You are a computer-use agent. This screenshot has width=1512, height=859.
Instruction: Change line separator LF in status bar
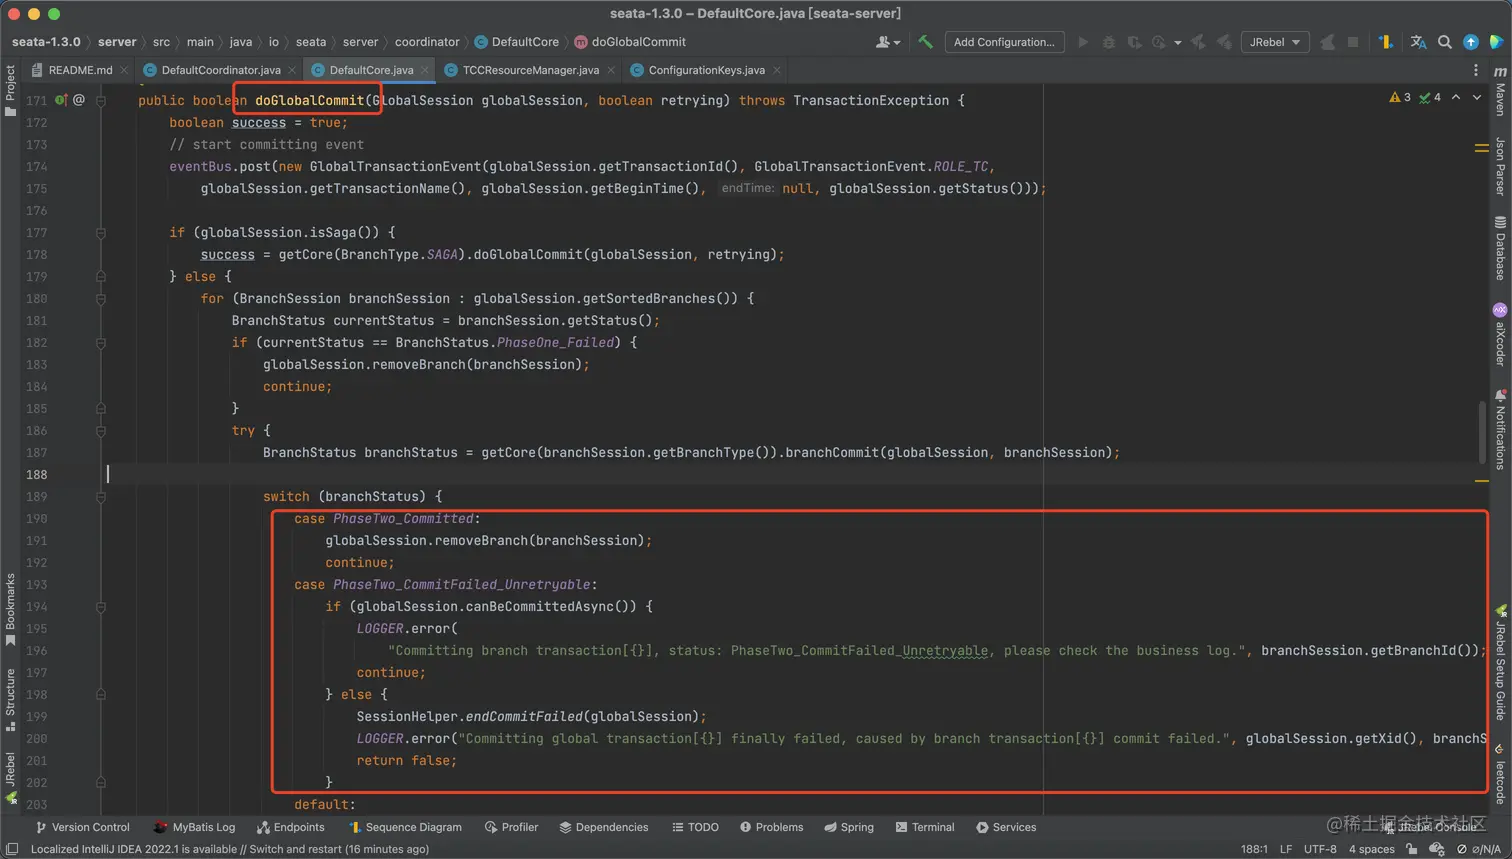(1286, 849)
